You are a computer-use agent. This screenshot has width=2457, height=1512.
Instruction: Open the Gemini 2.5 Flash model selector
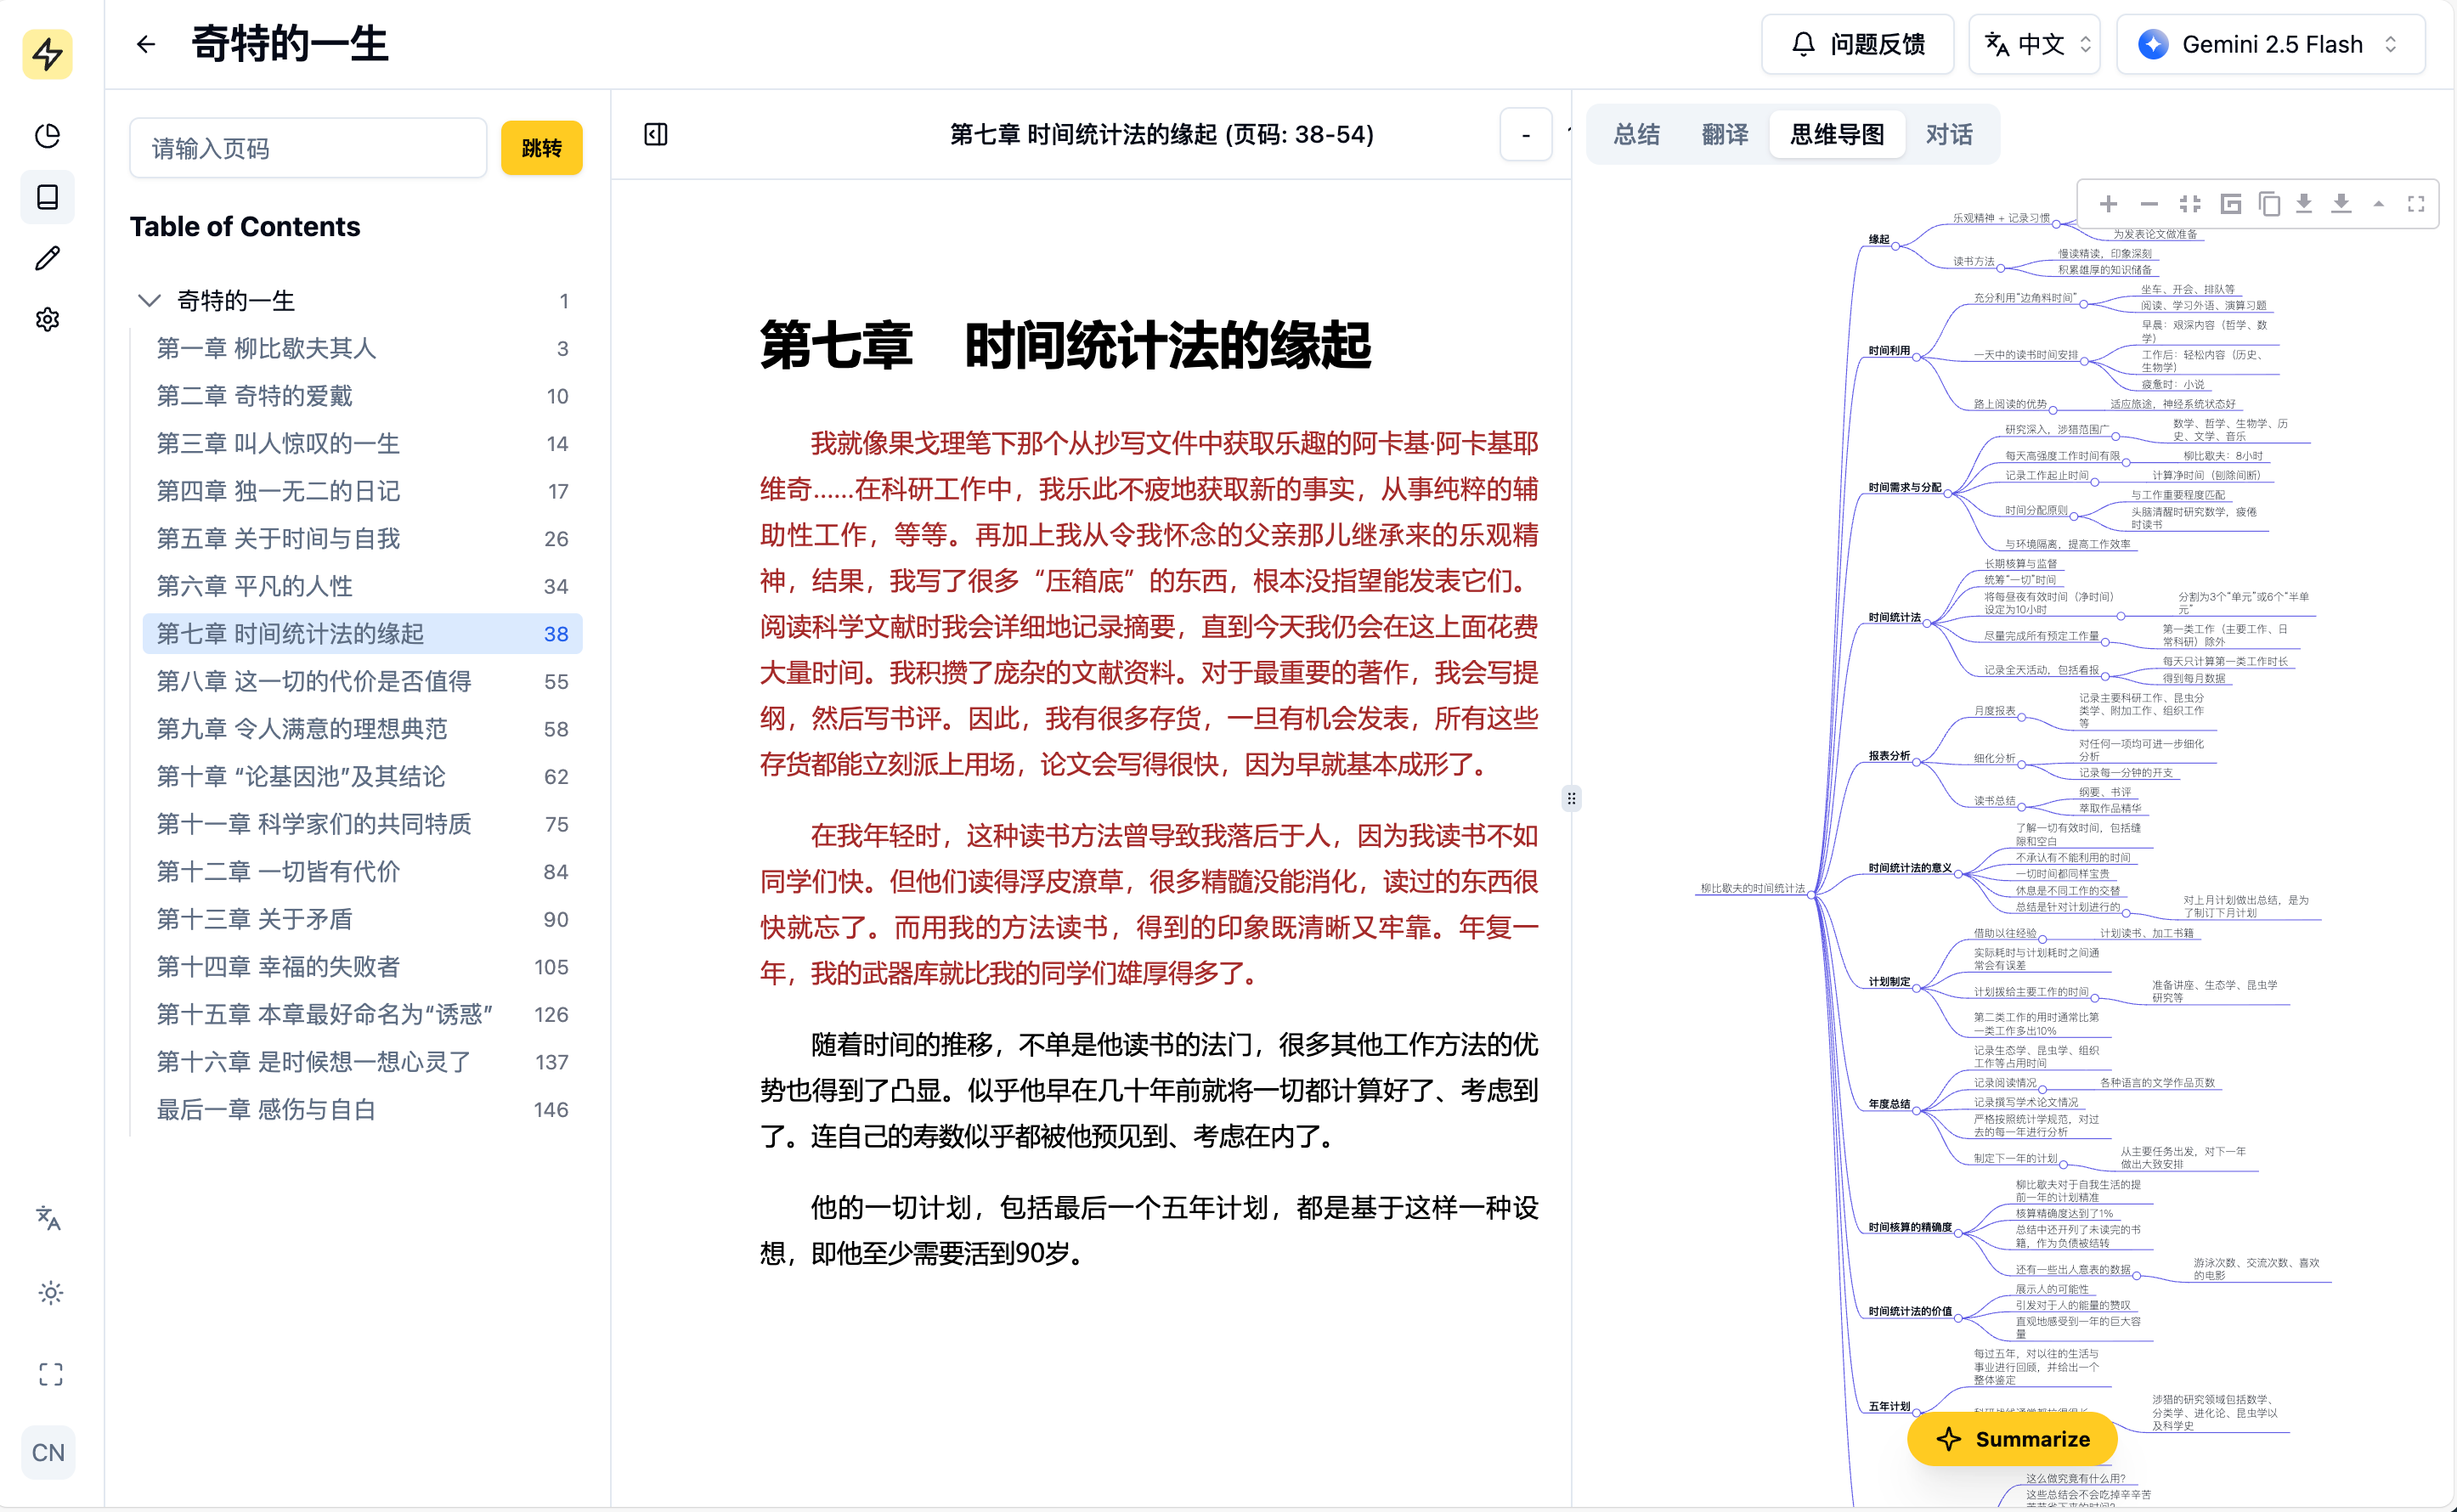pyautogui.click(x=2270, y=44)
